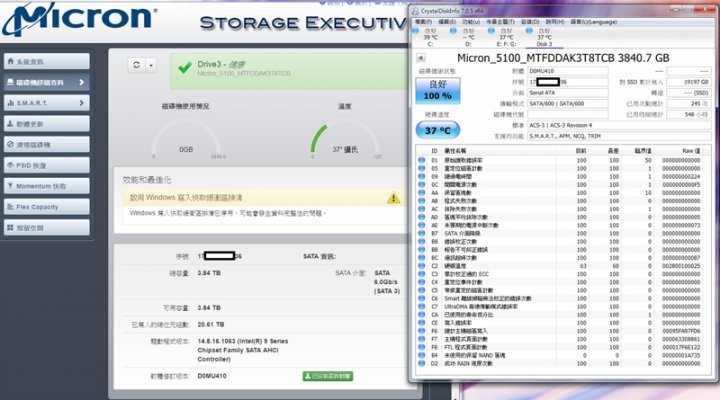Click the firmware field showing D0MU410
The image size is (720, 400).
568,71
